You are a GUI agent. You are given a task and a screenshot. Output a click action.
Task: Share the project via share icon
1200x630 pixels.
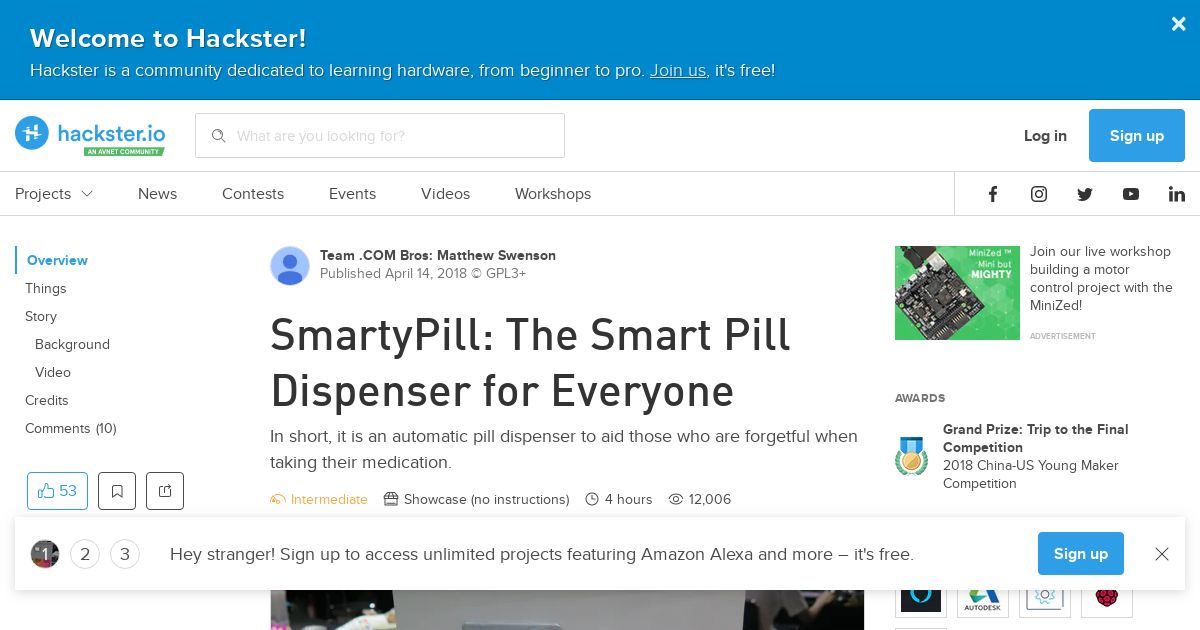165,491
